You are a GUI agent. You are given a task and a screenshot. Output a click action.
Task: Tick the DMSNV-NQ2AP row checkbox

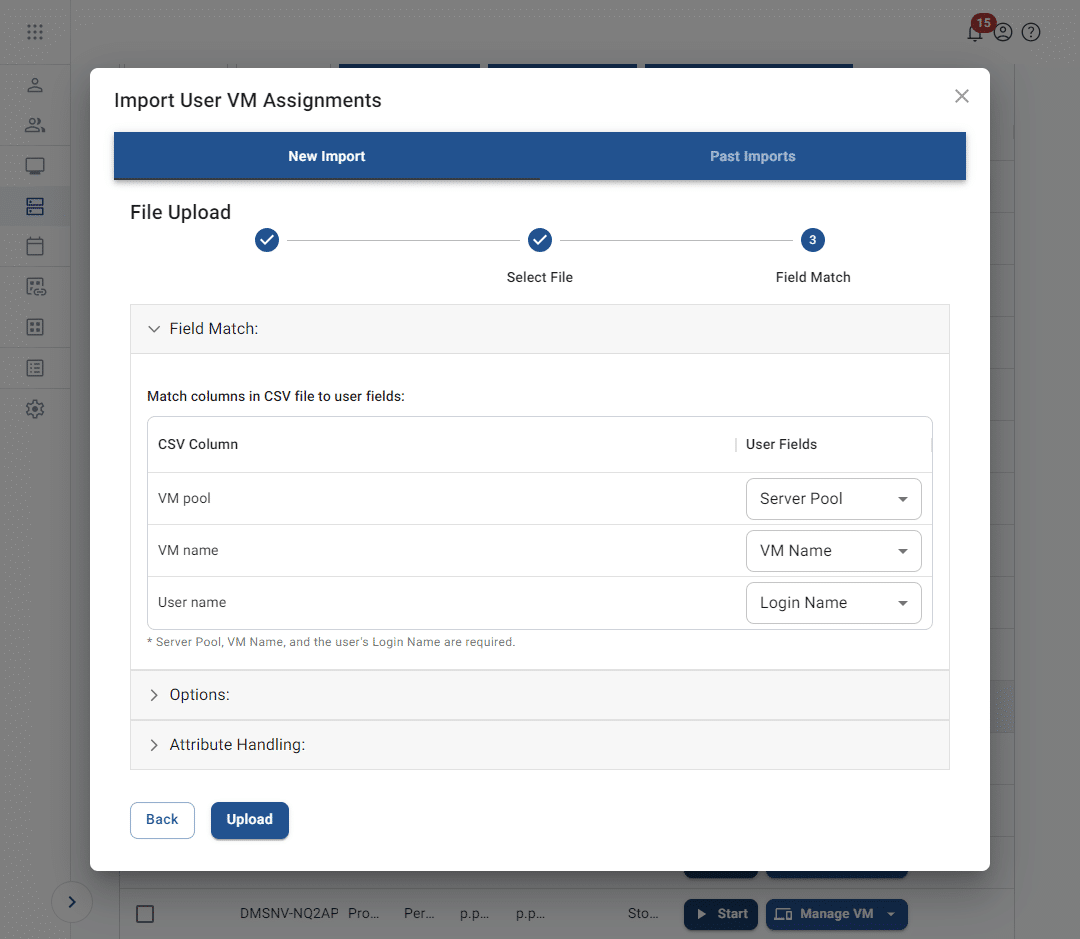pos(145,914)
